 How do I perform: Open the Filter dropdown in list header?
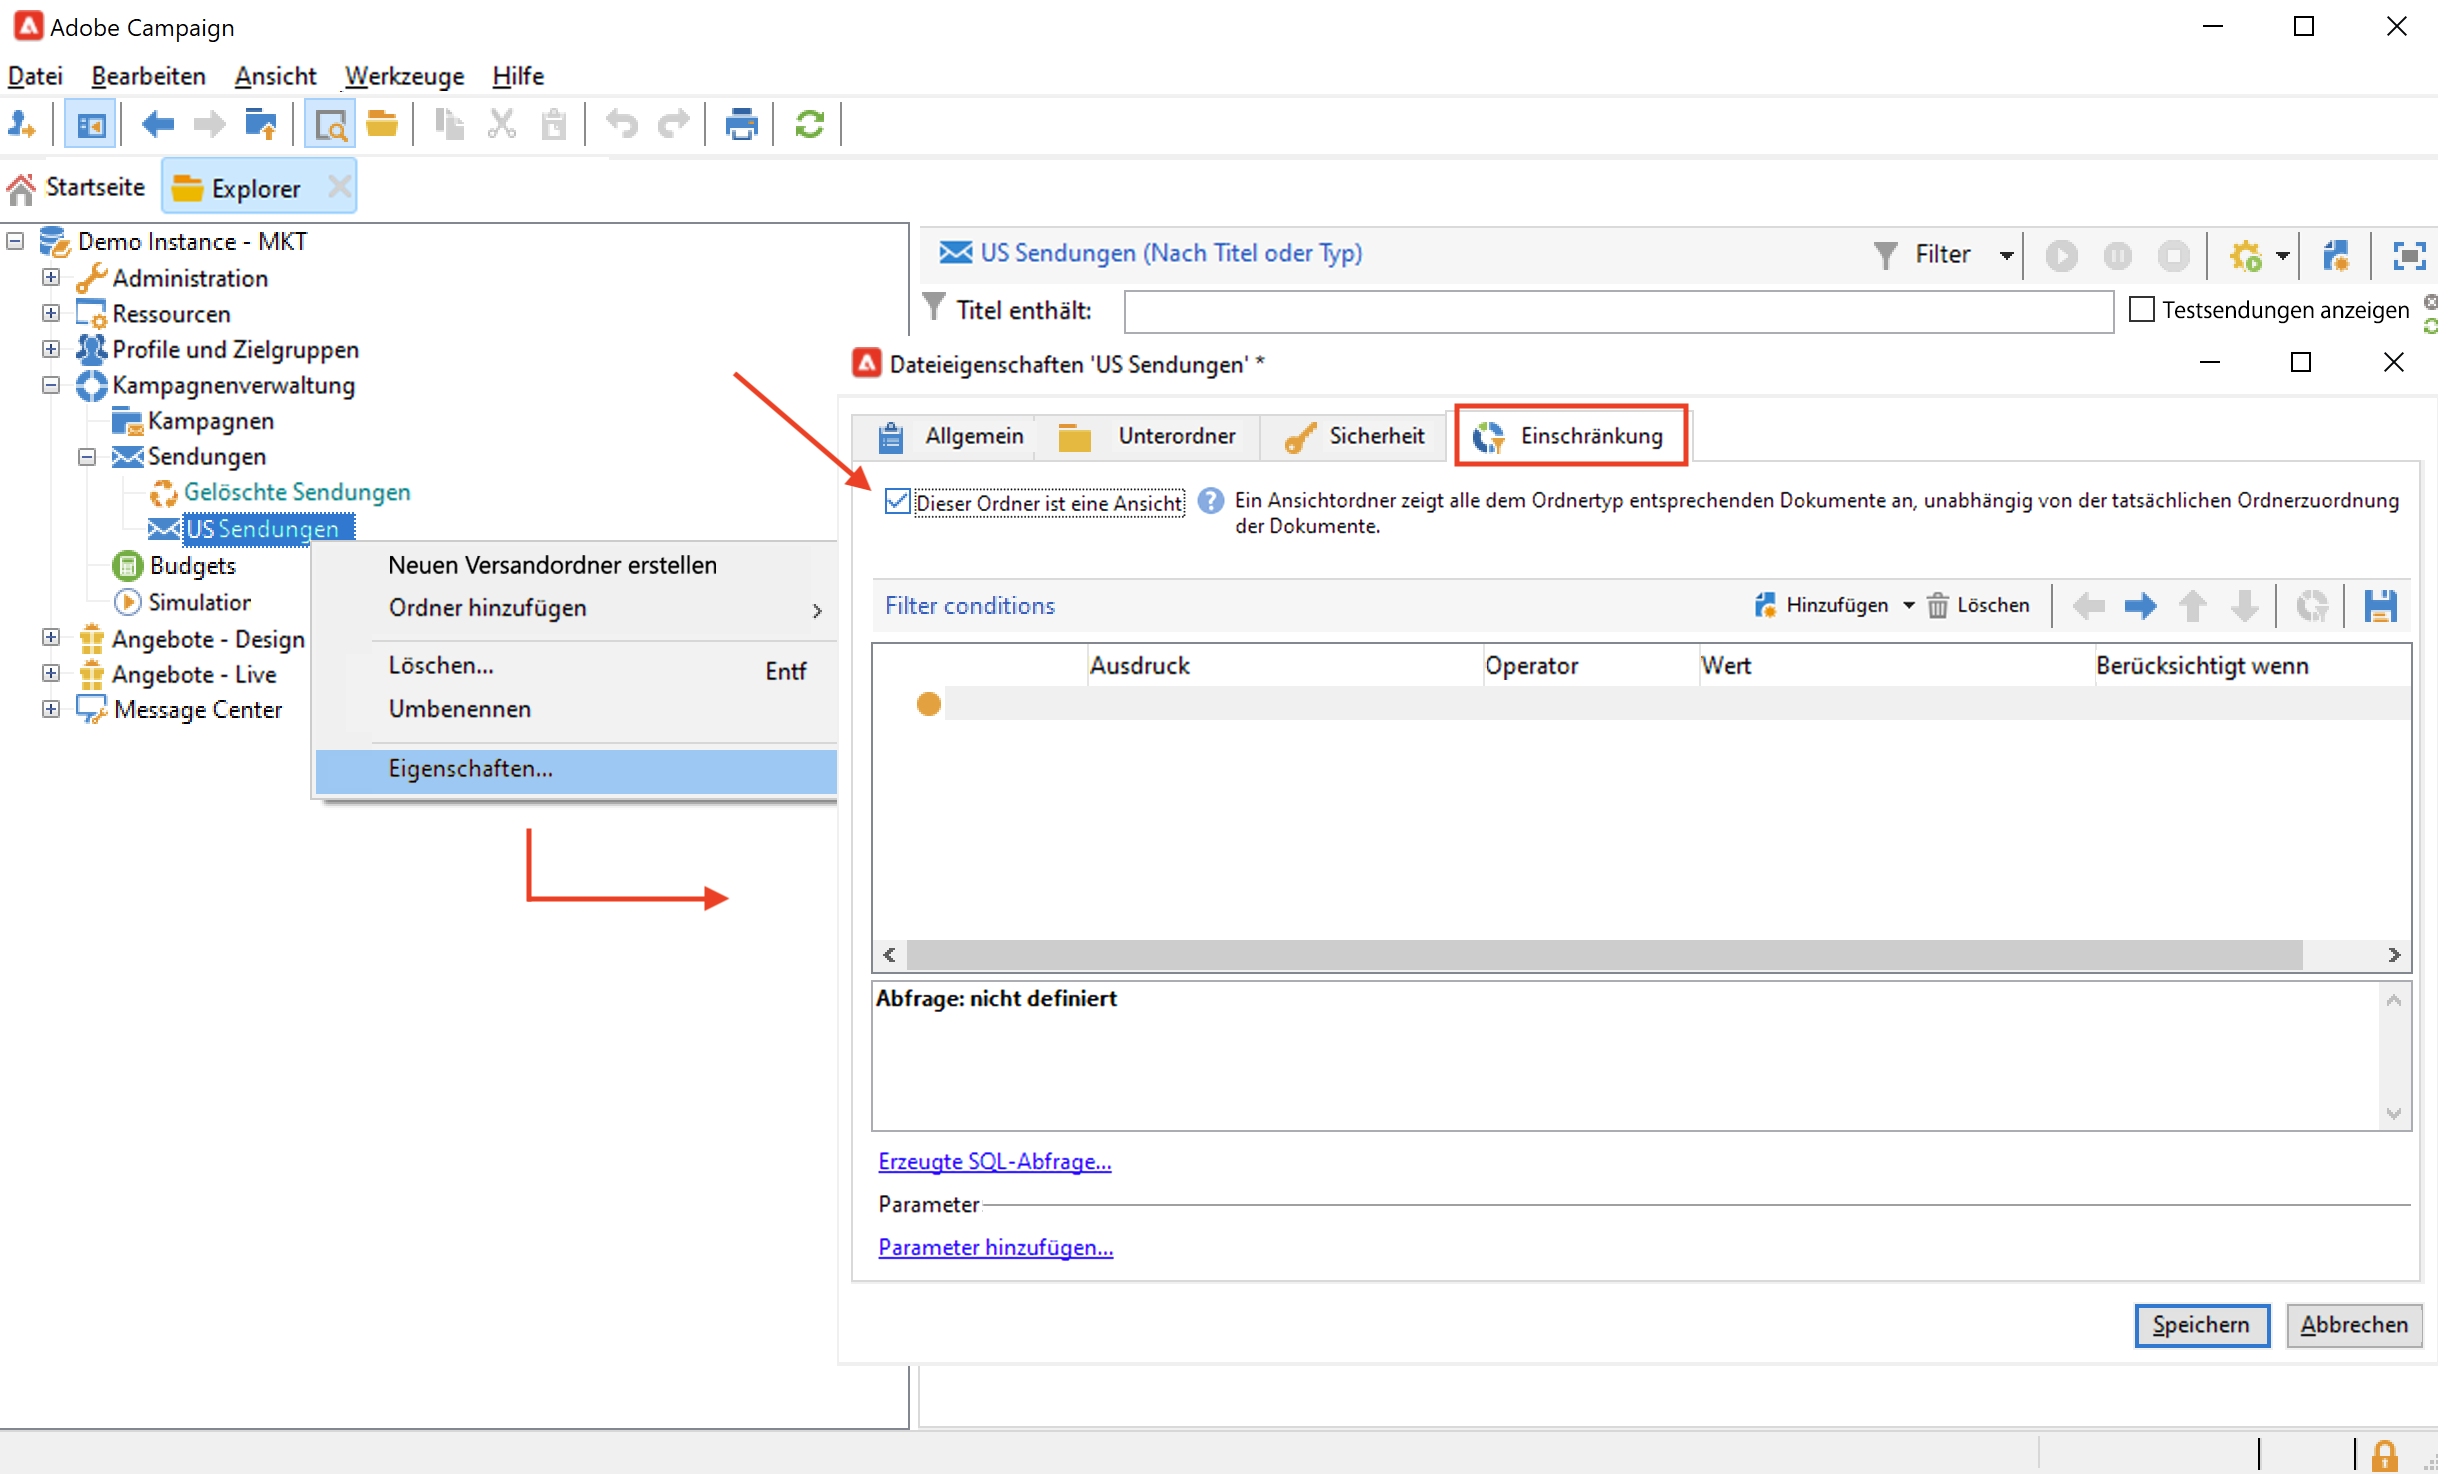pyautogui.click(x=2006, y=256)
